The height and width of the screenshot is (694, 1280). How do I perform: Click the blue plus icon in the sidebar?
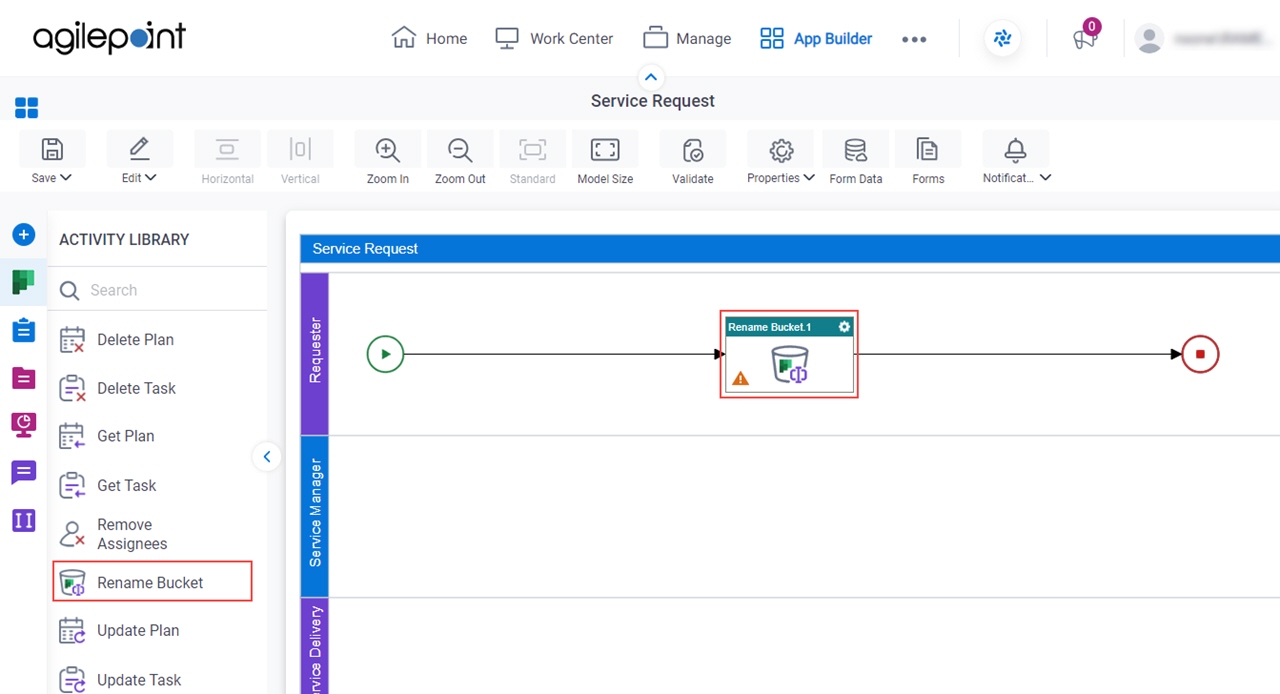24,235
